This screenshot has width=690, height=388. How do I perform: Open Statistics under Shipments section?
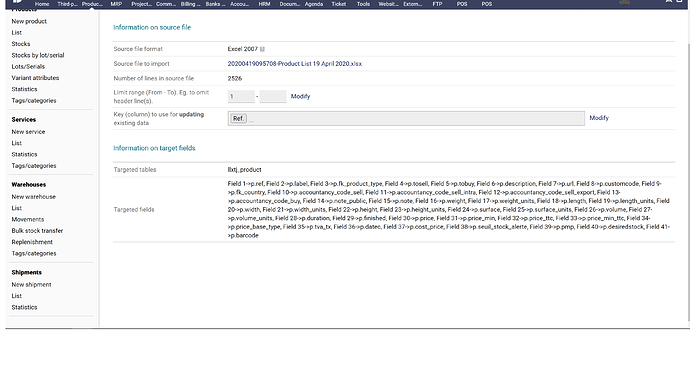24,307
